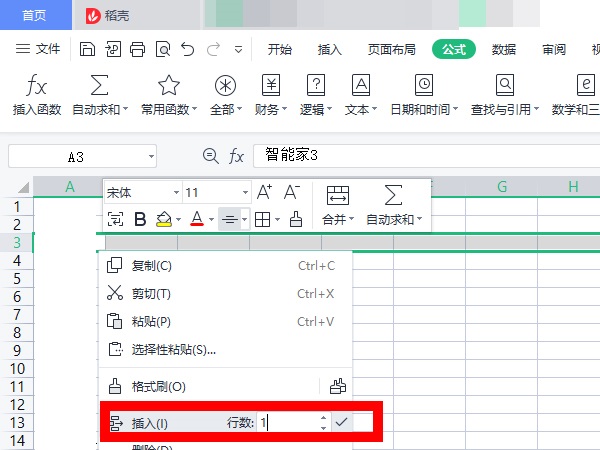This screenshot has width=600, height=450.
Task: Select 复制(C) from the context menu
Action: 152,266
